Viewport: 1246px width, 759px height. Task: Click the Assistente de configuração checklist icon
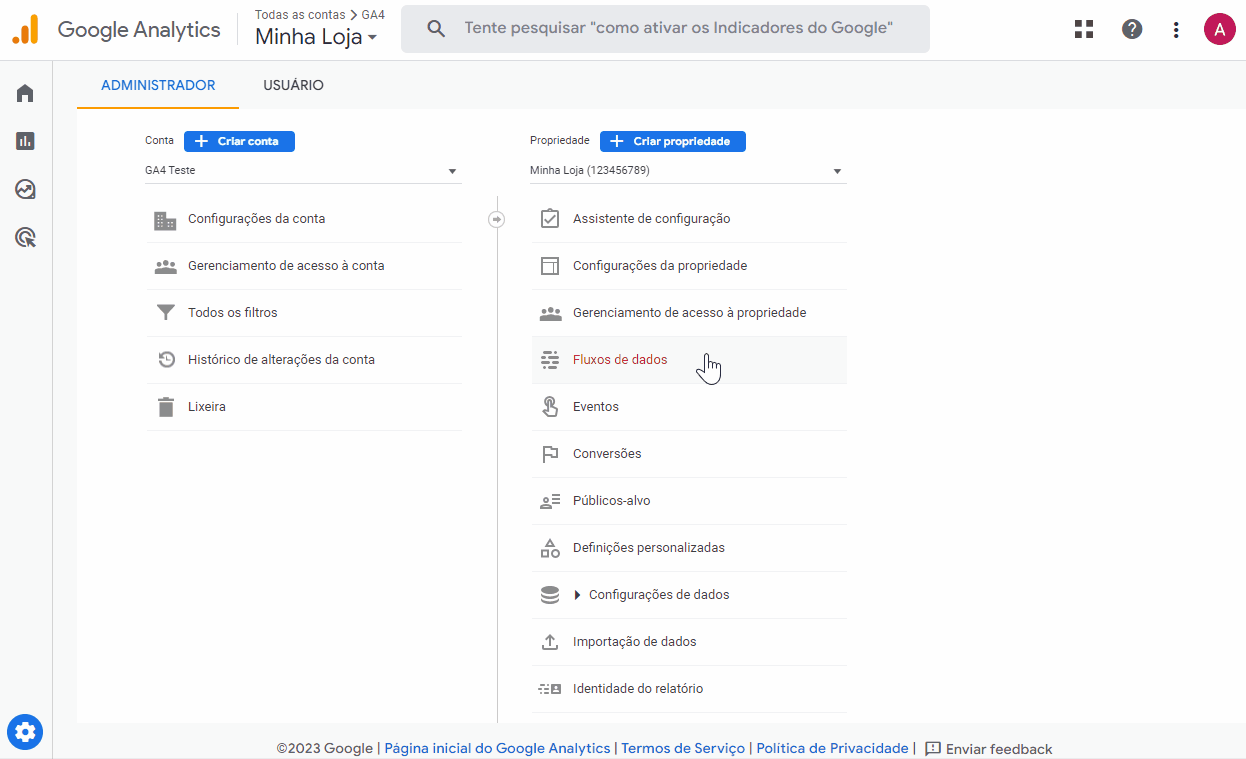tap(550, 219)
